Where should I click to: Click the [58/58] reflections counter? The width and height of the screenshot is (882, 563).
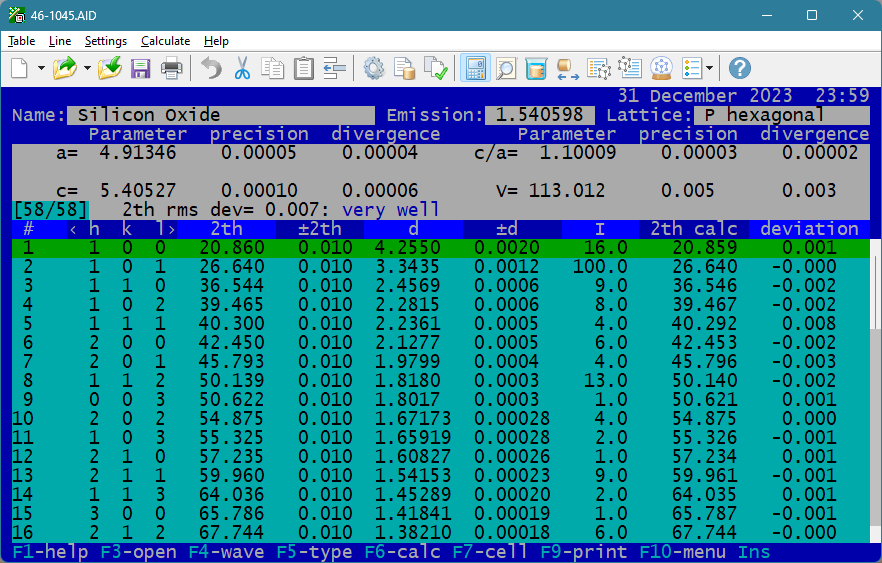click(x=51, y=210)
